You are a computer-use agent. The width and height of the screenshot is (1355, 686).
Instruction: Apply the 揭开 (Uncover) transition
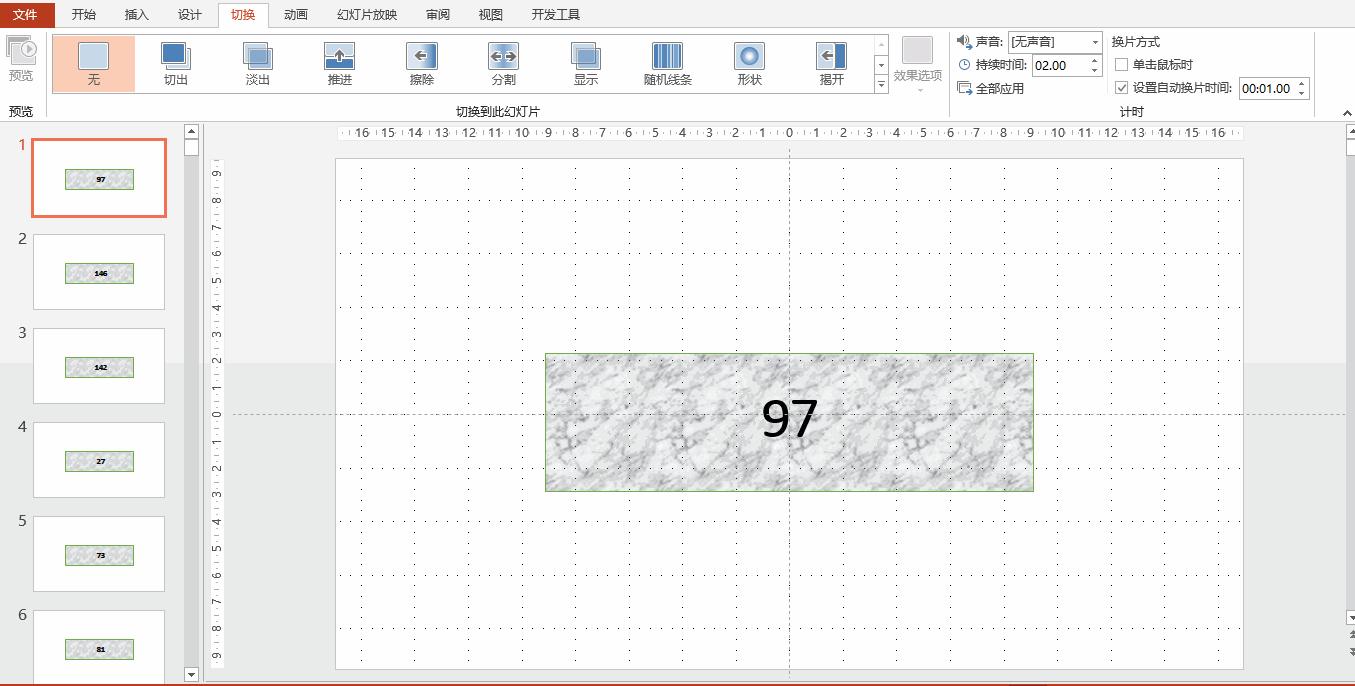coord(831,64)
